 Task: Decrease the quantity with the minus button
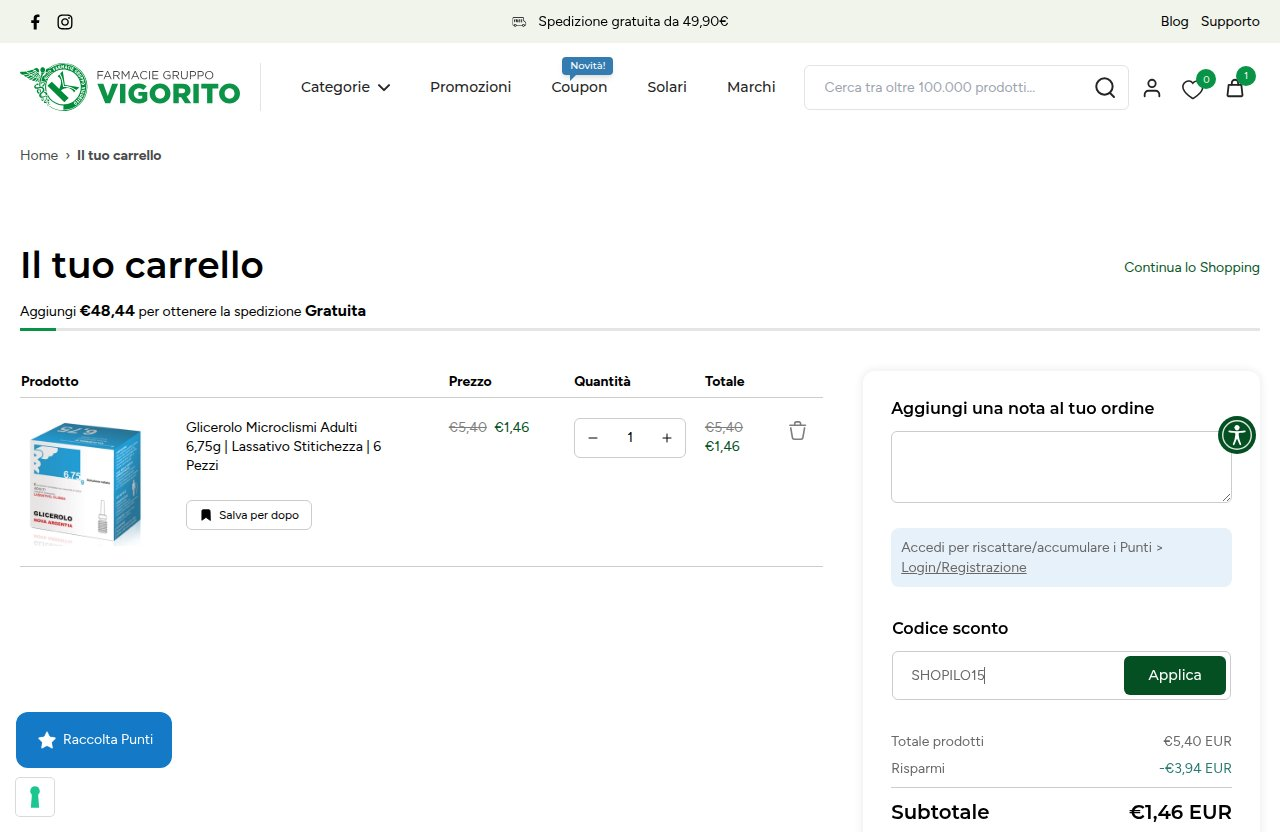(593, 438)
